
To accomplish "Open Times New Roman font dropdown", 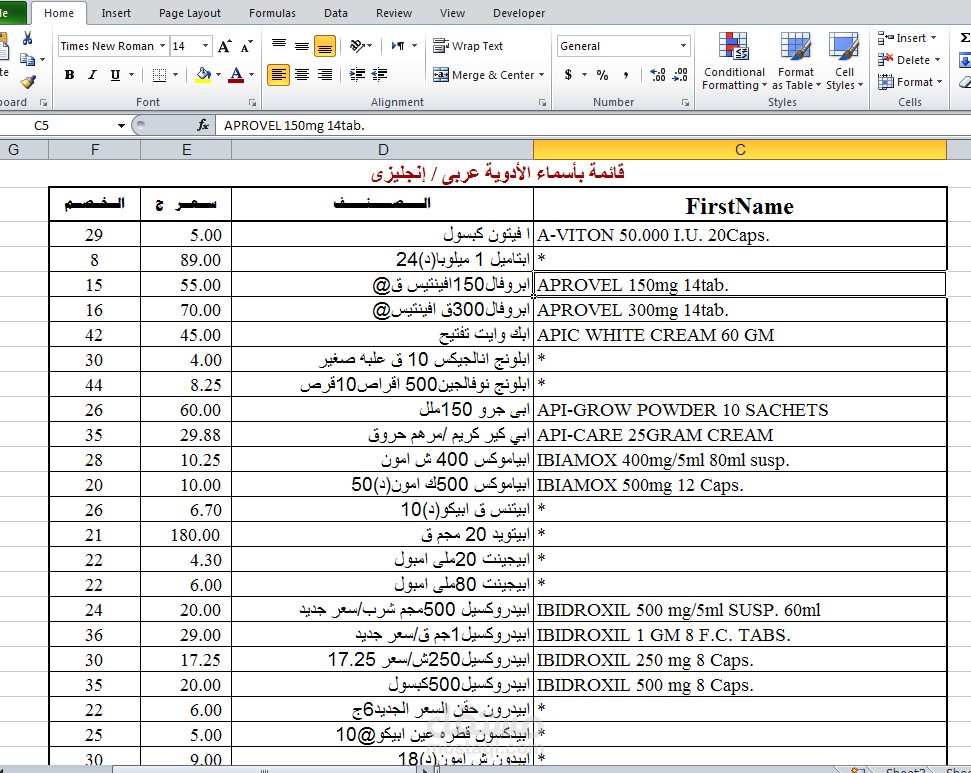I will click(162, 46).
